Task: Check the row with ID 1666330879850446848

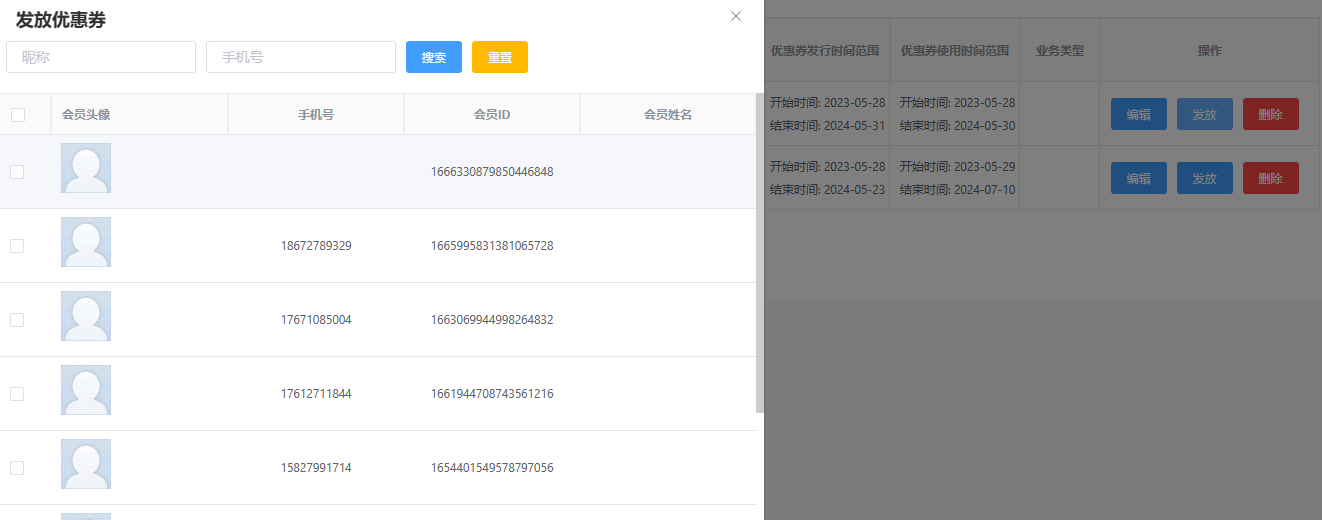Action: click(17, 172)
